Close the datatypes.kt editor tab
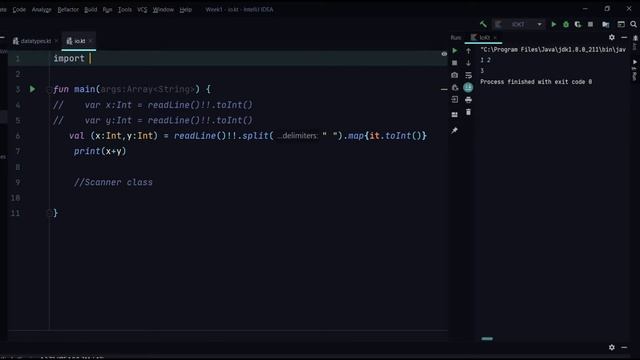 [56, 41]
